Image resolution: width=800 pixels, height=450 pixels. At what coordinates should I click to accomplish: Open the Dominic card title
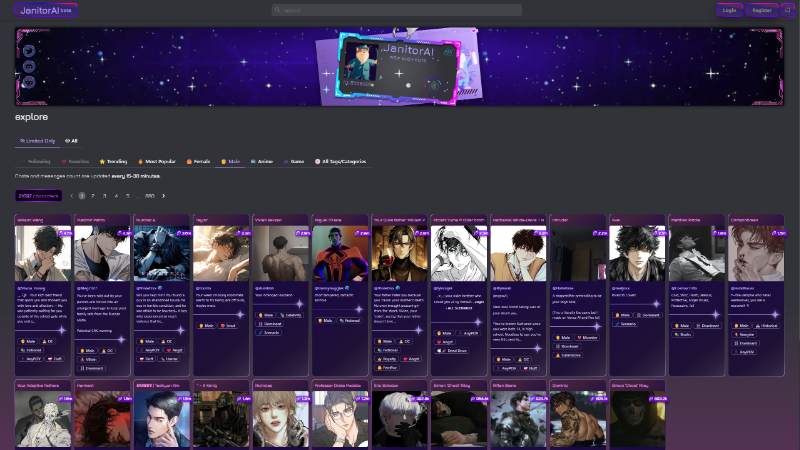pyautogui.click(x=560, y=386)
